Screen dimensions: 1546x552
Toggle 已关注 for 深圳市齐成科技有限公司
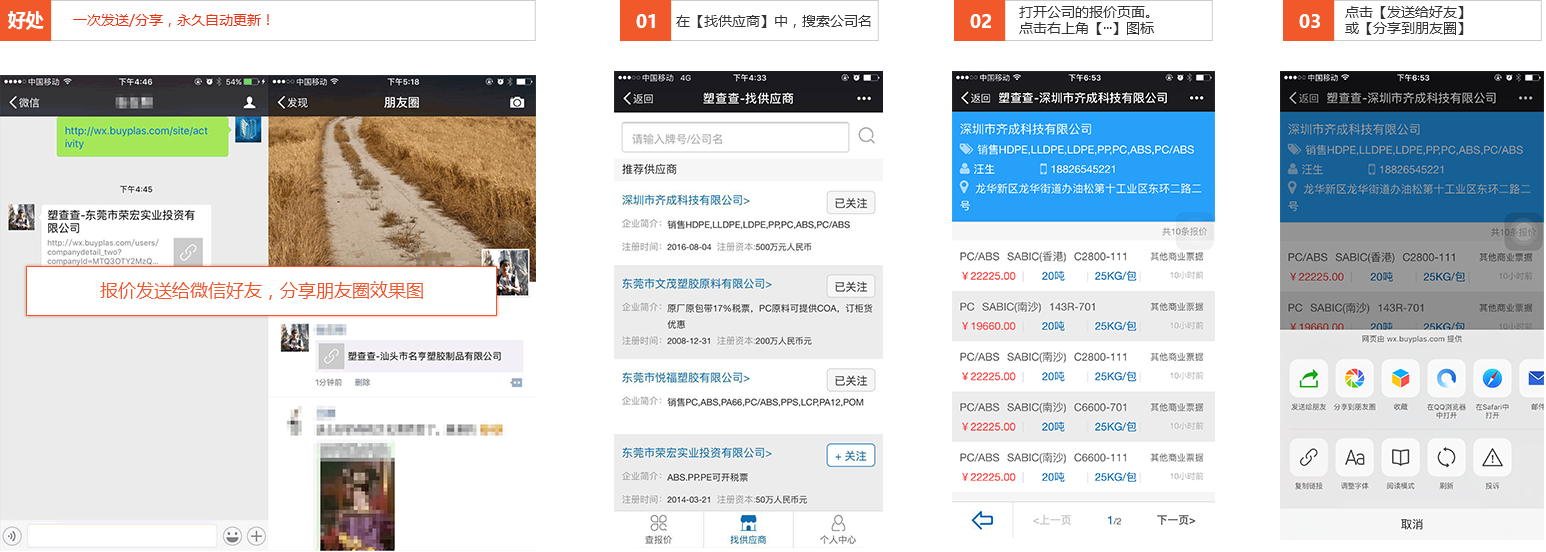coord(851,203)
